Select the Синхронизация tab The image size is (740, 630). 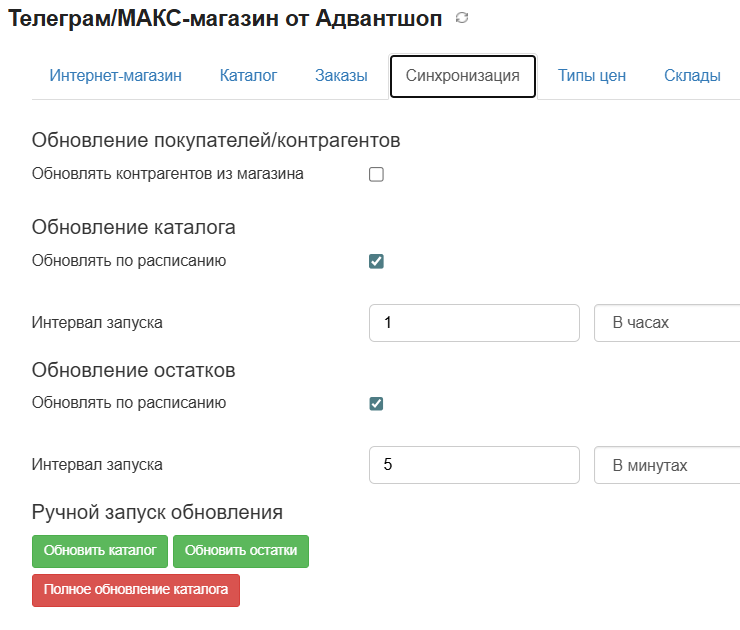point(462,76)
